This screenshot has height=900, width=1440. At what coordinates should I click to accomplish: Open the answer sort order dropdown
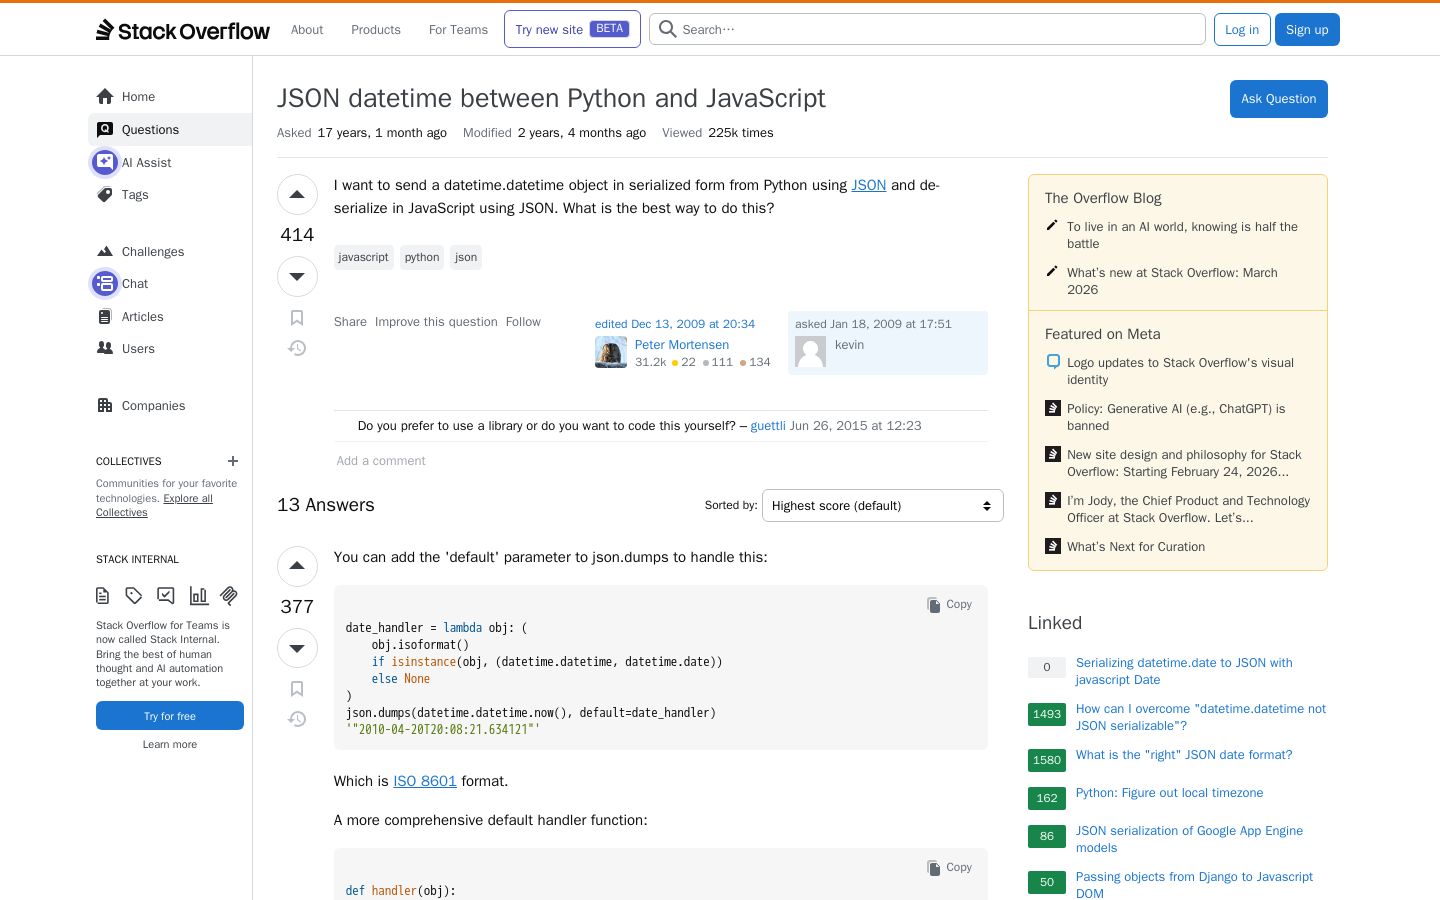[x=882, y=506]
